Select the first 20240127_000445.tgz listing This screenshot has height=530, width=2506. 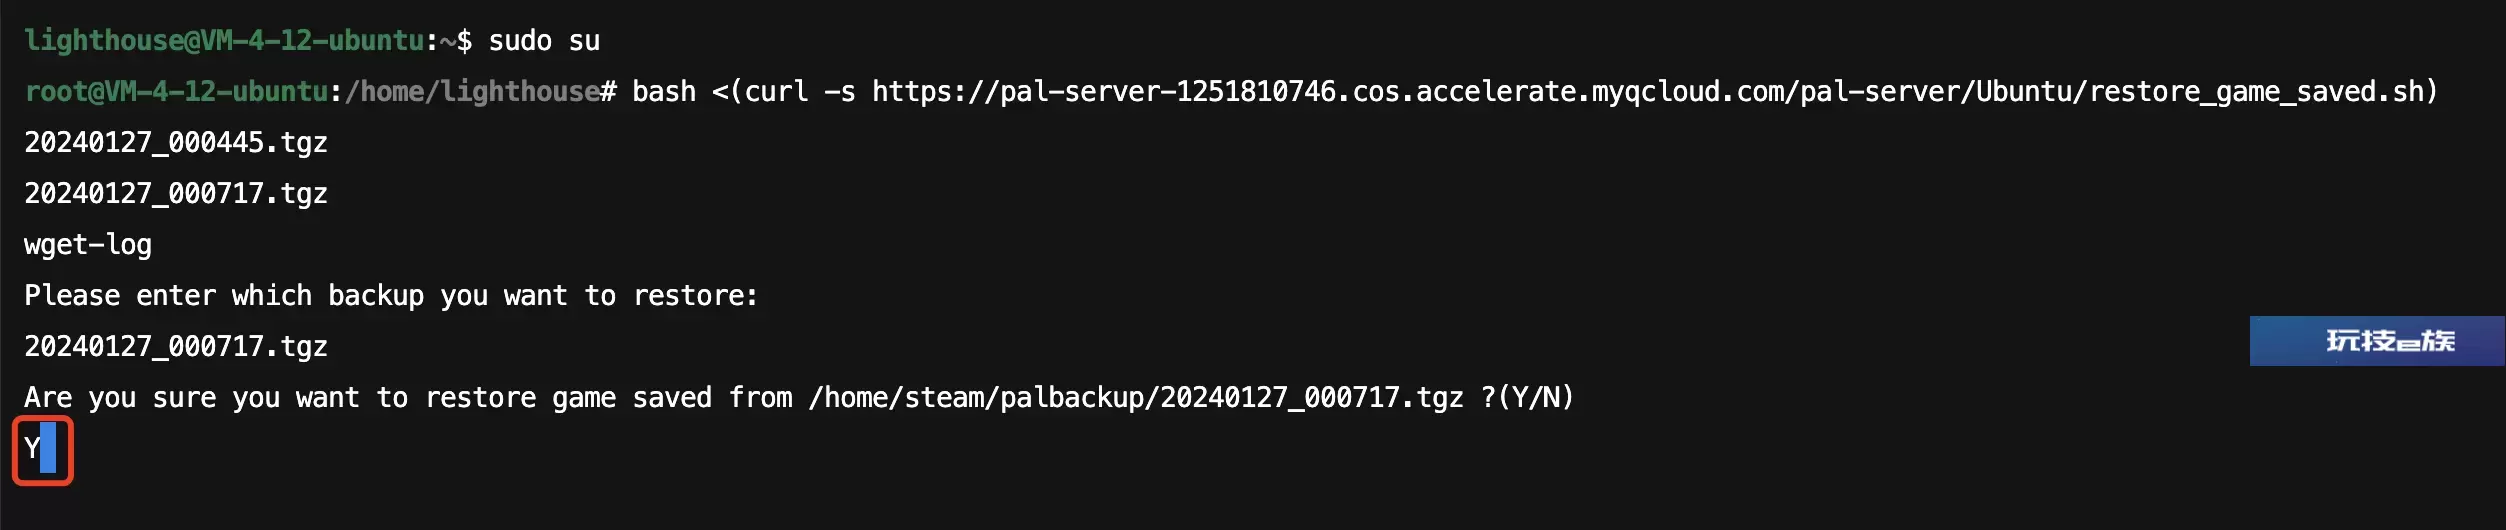[176, 143]
